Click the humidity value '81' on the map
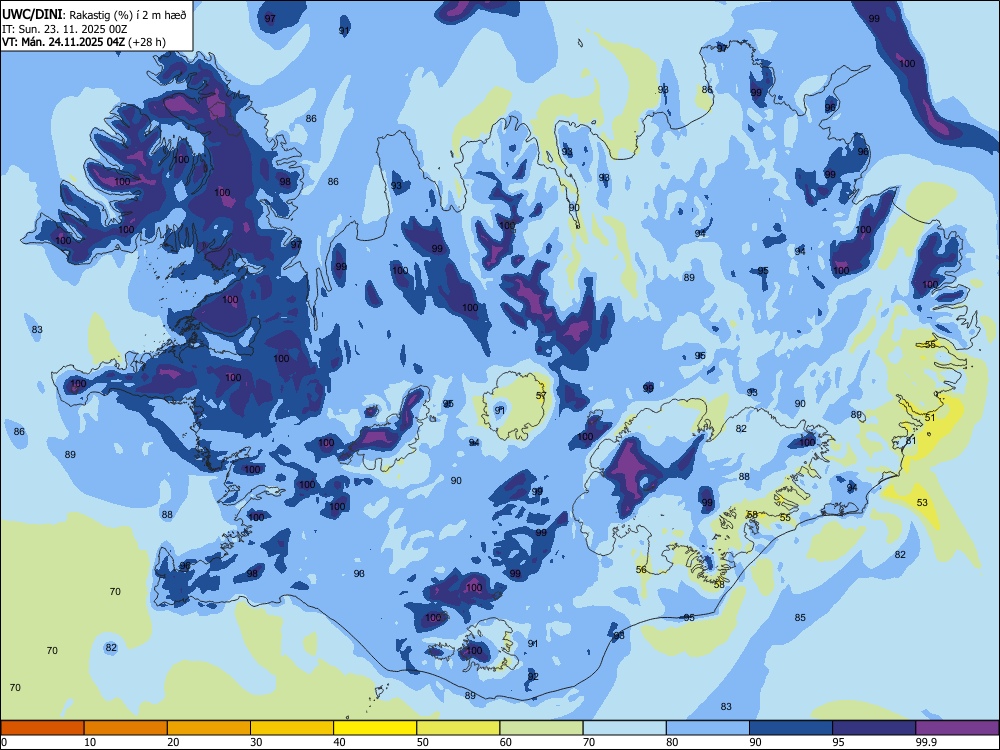Image resolution: width=1000 pixels, height=750 pixels. pos(911,441)
